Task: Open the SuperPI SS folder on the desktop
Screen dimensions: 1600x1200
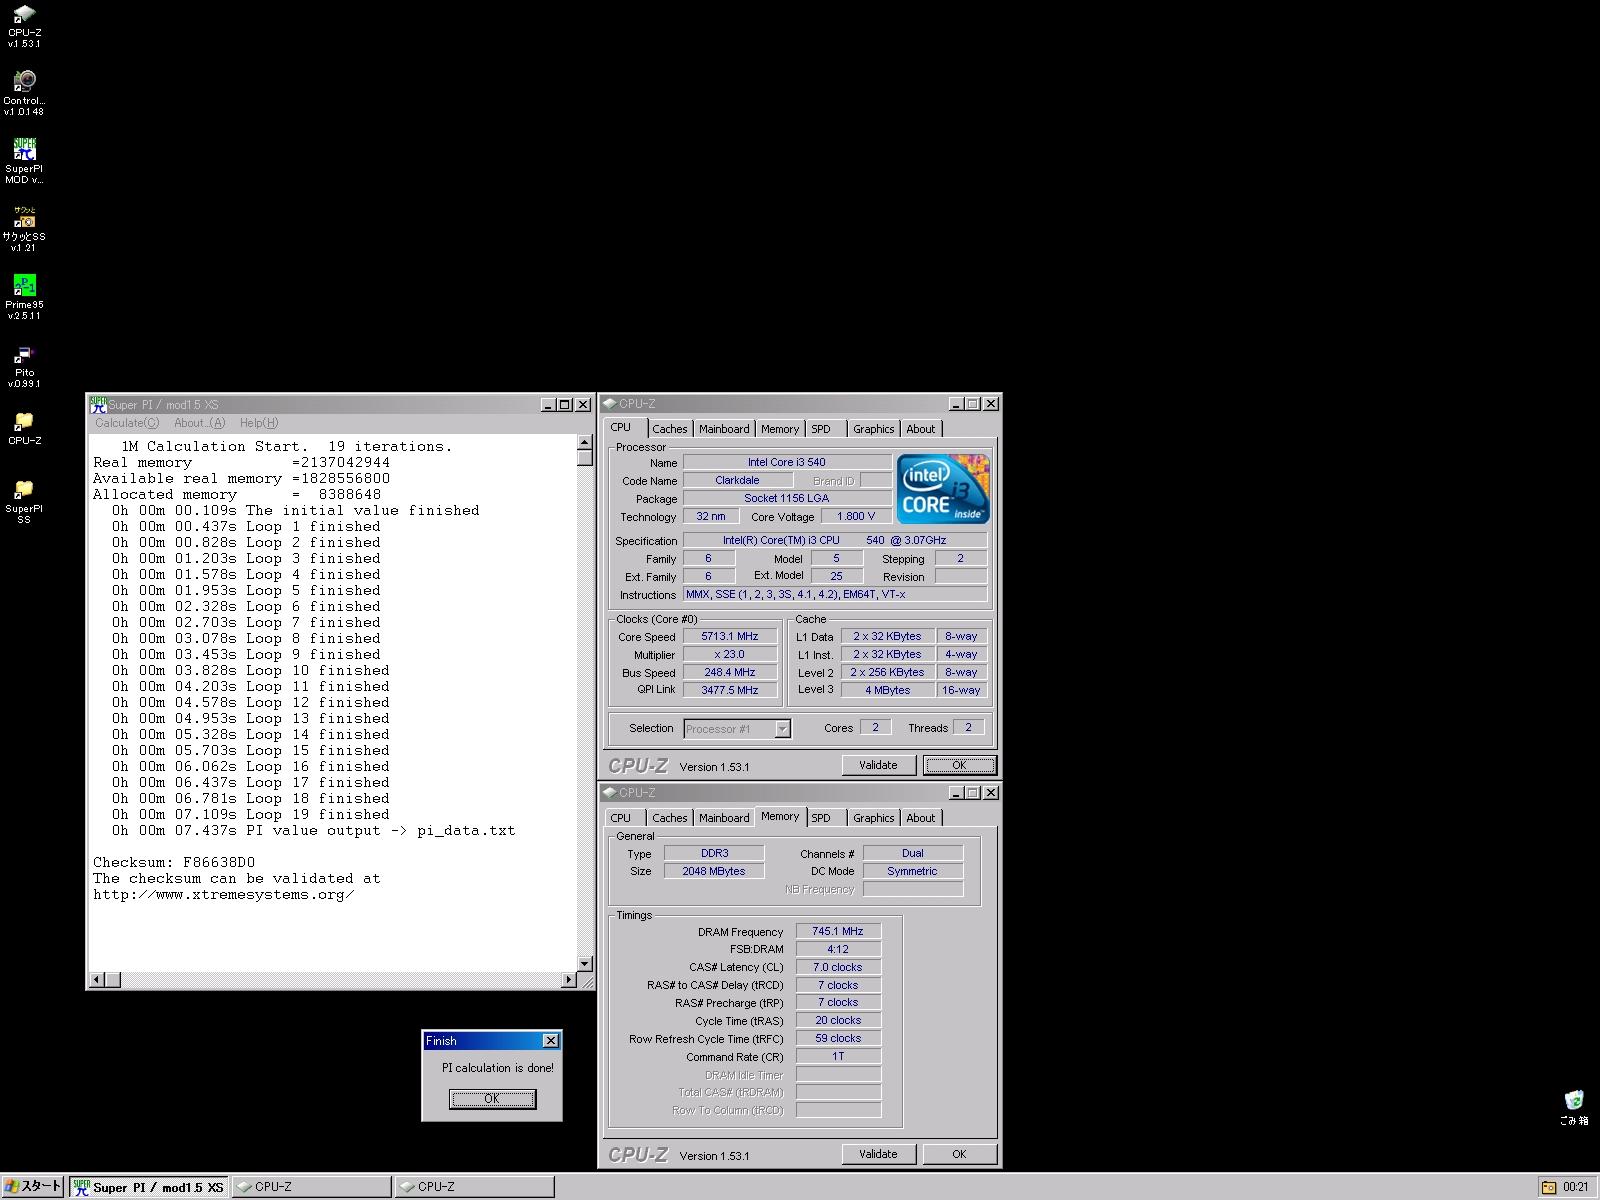Action: coord(24,501)
